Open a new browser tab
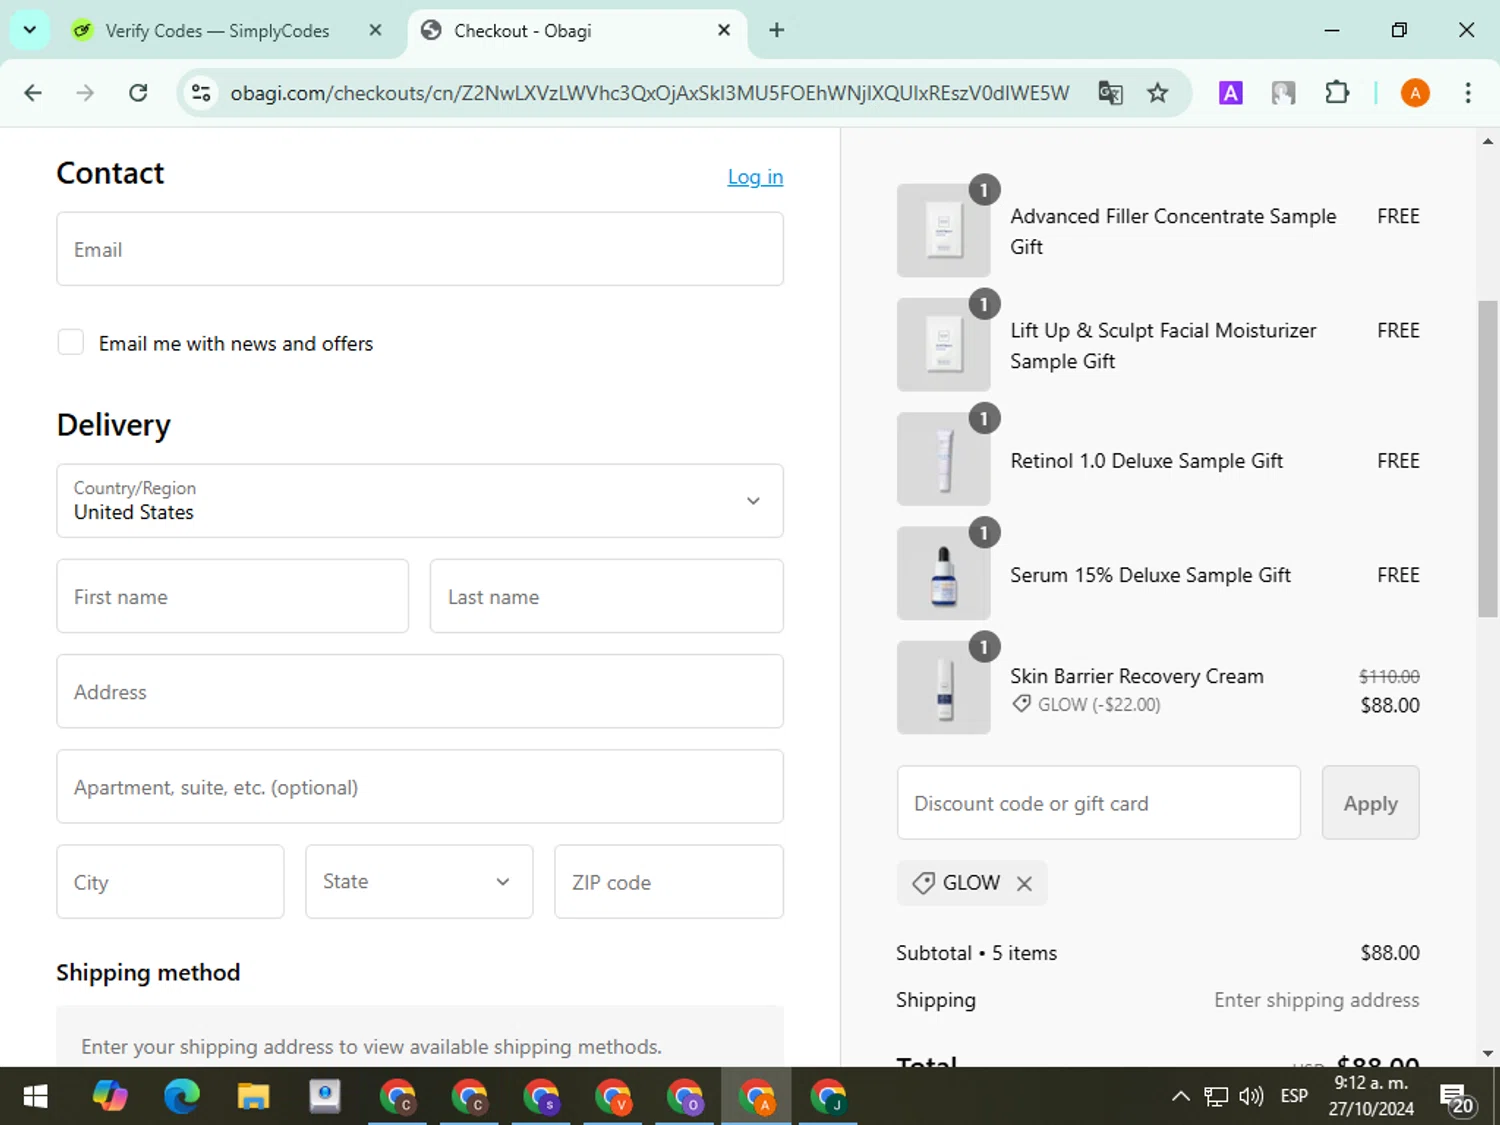Image resolution: width=1500 pixels, height=1125 pixels. (x=776, y=30)
